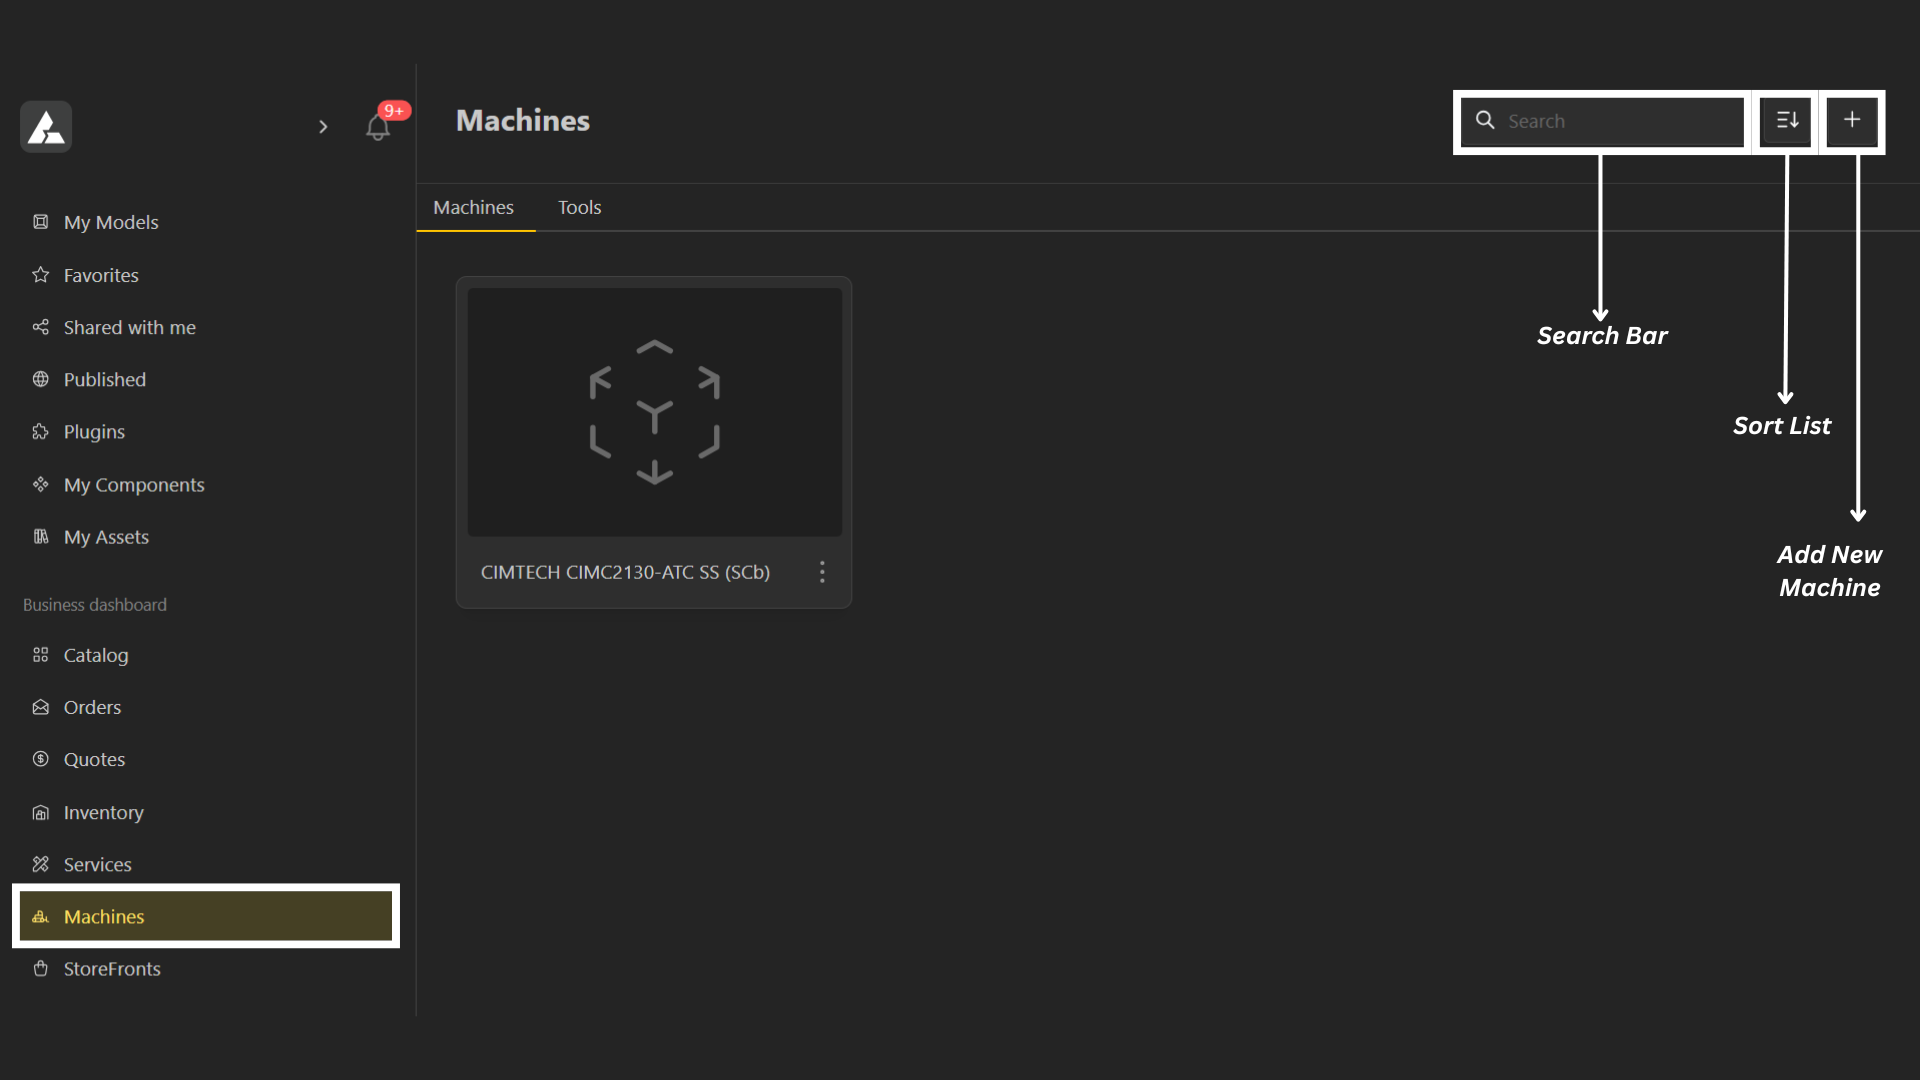The height and width of the screenshot is (1080, 1920).
Task: Open the Plugins puzzle item
Action: [x=94, y=432]
